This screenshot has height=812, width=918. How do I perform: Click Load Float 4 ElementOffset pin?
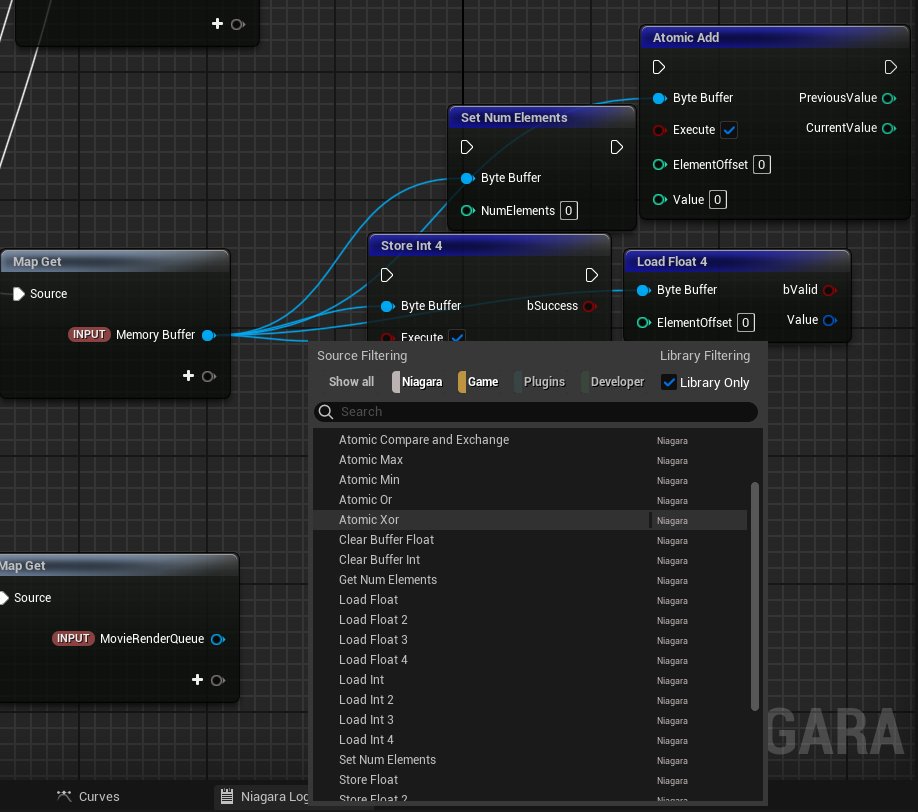(643, 323)
